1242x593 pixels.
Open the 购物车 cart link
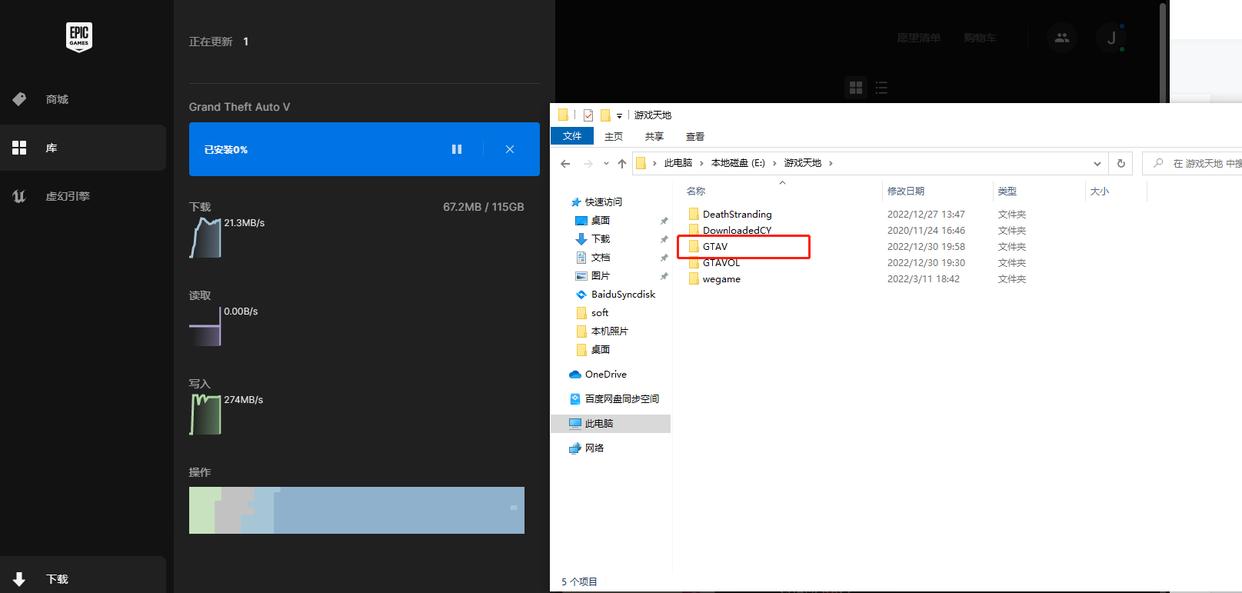tap(980, 38)
